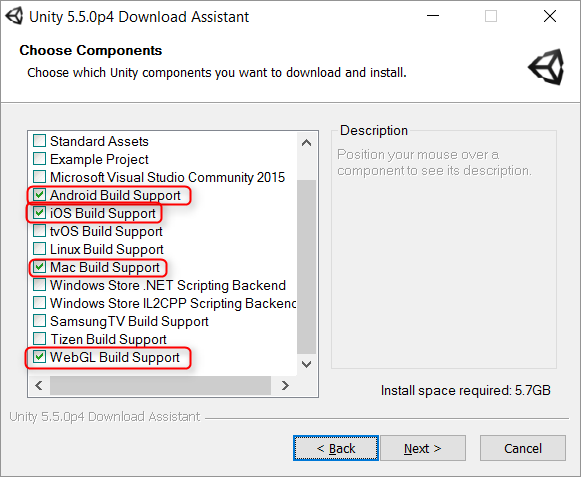Screen dimensions: 581x477
Task: Click the large Unity cube logo
Action: pyautogui.click(x=546, y=67)
